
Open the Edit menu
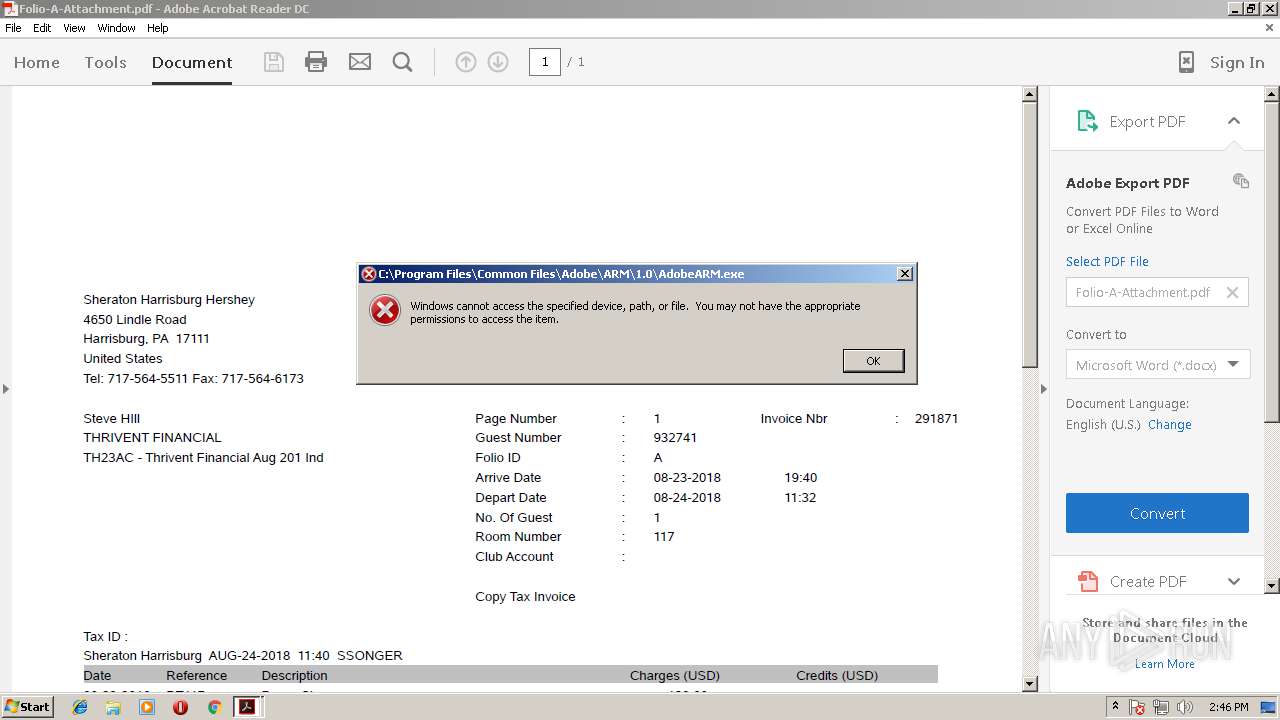point(42,28)
